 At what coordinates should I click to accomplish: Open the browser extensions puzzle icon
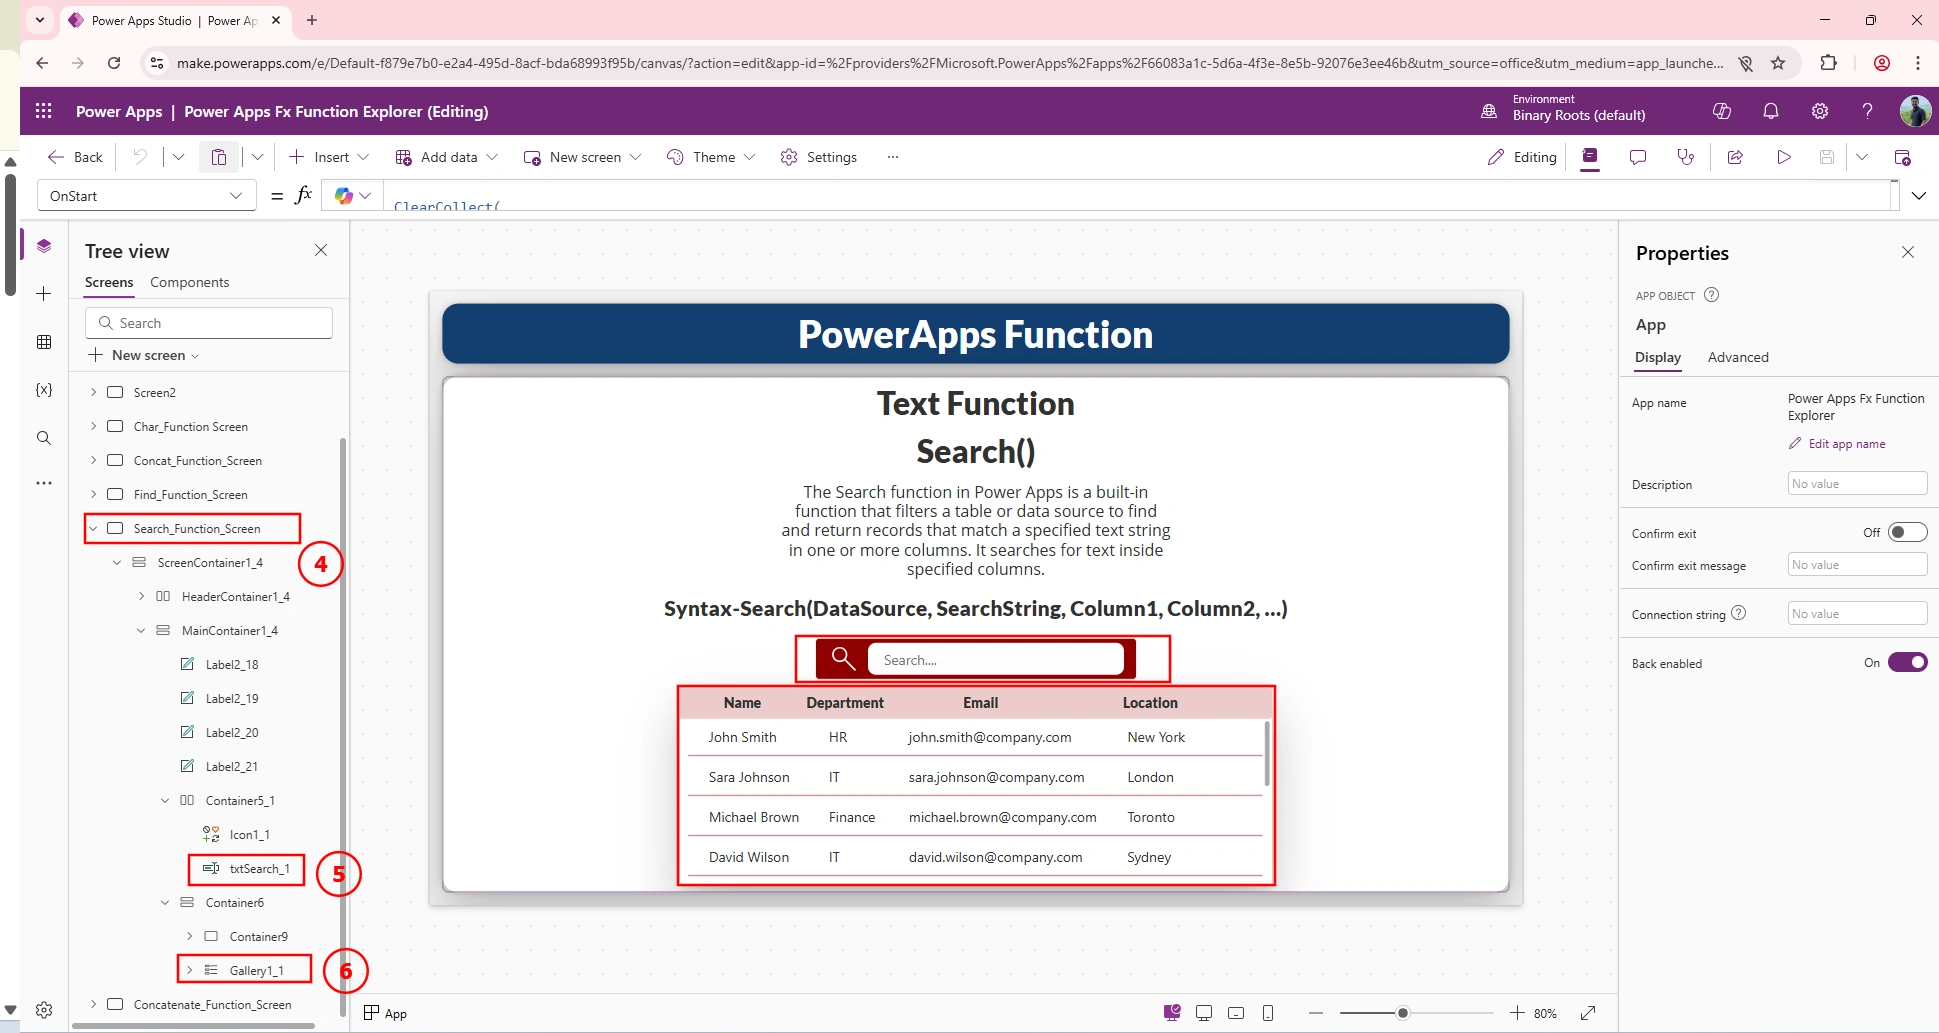tap(1829, 63)
